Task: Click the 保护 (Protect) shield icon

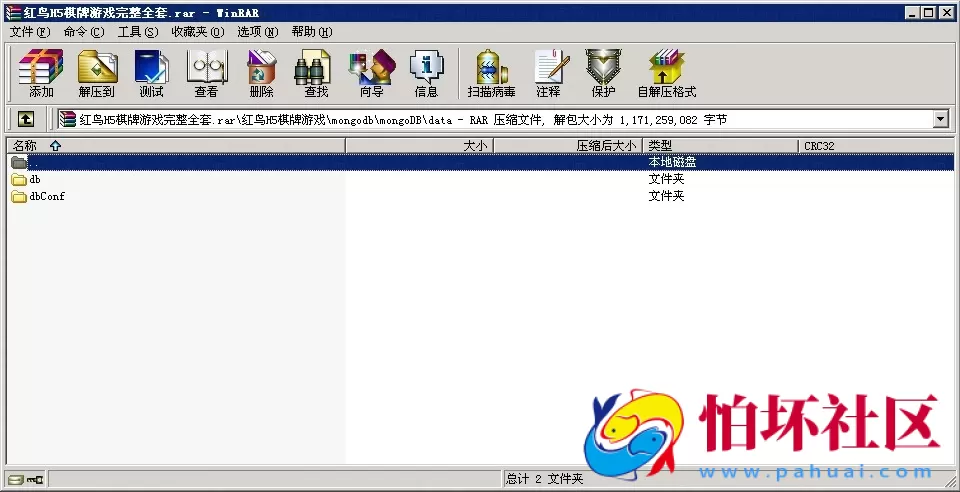Action: (x=603, y=73)
